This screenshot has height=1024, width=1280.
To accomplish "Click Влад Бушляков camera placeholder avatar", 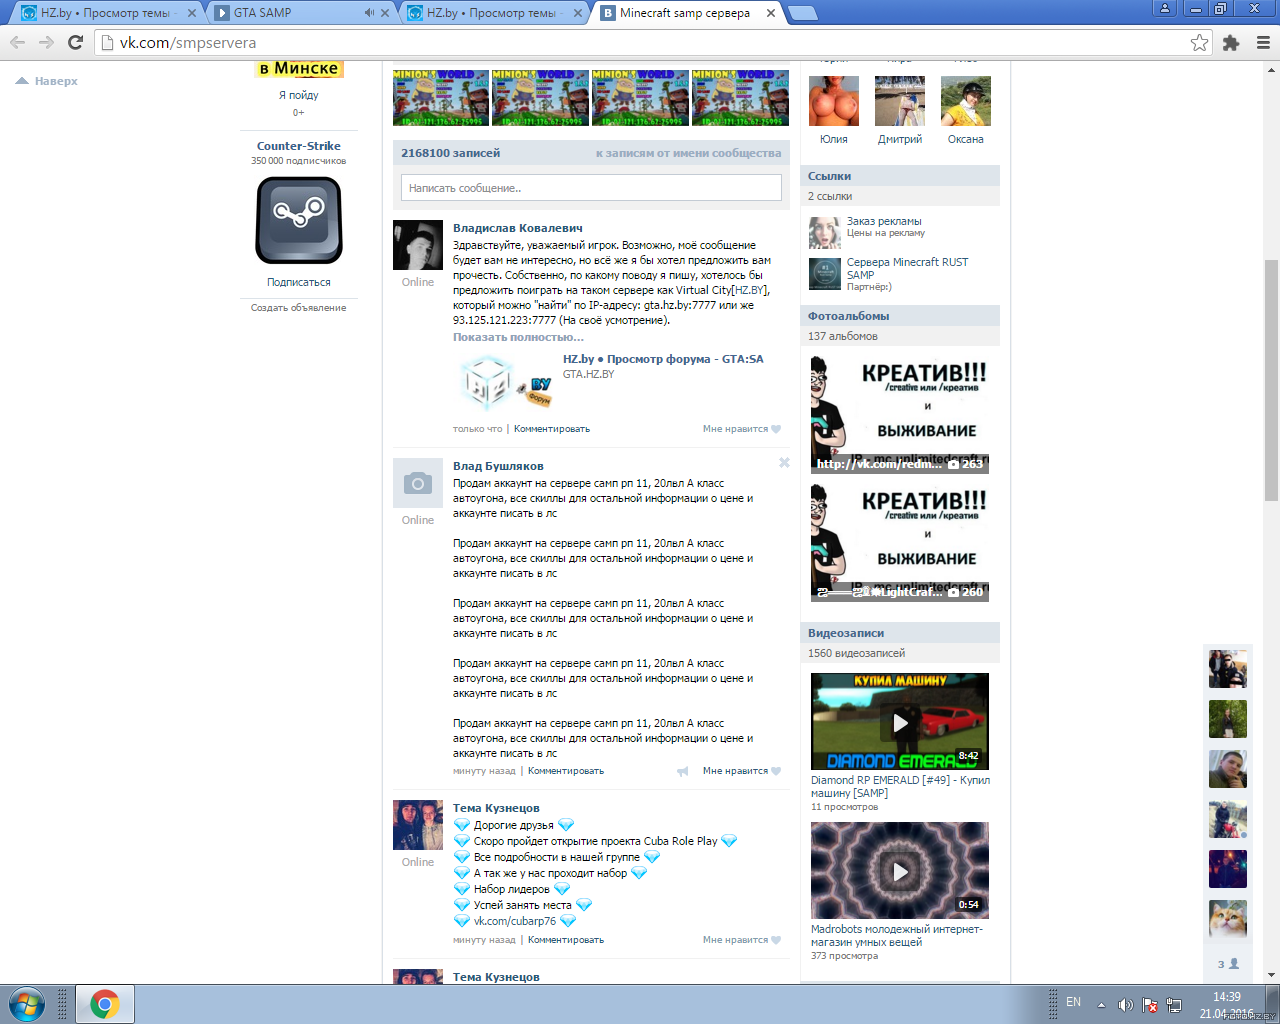I will coord(418,483).
